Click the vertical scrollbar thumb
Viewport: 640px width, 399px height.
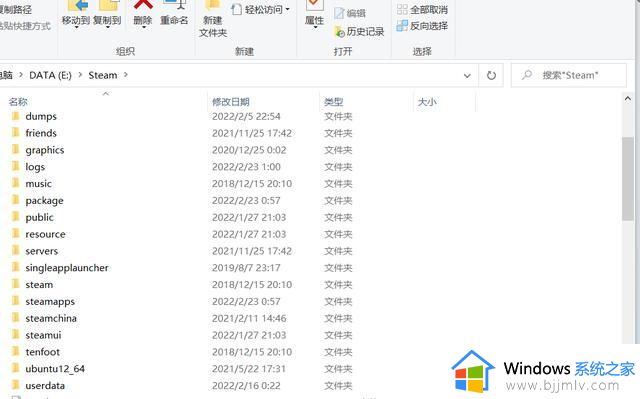click(x=628, y=179)
